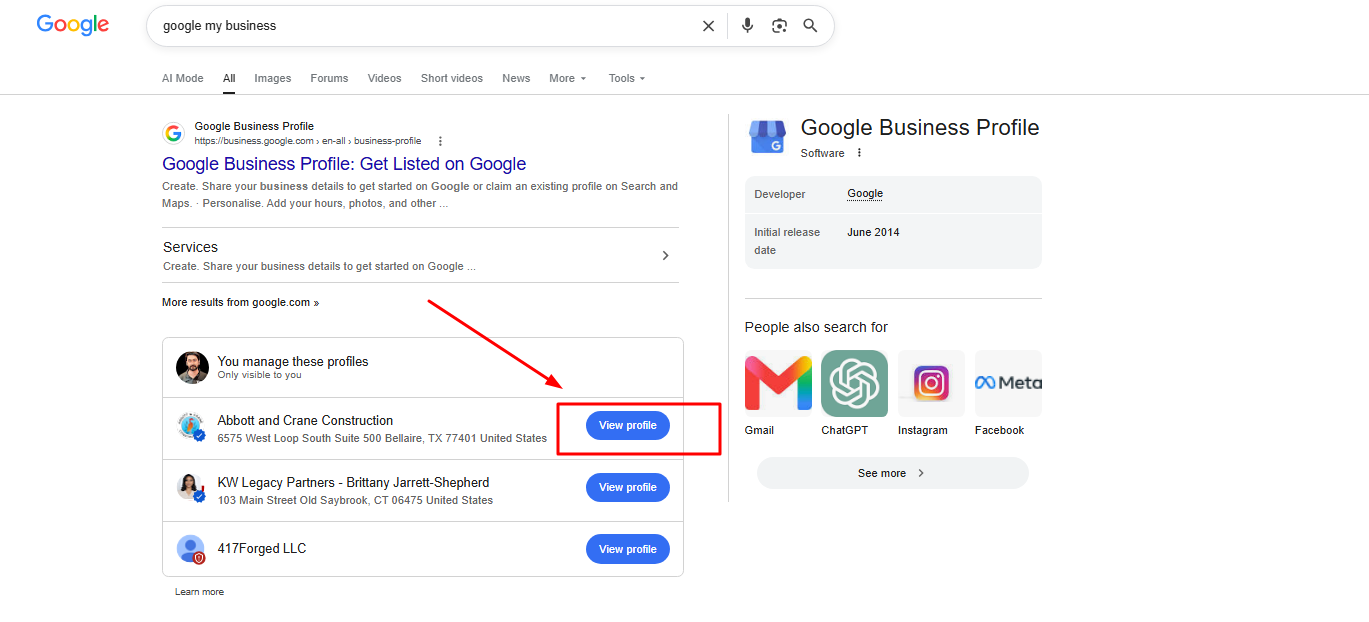Click Abbott and Crane Construction profile icon
Screen dimensions: 1369x622
[x=191, y=427]
